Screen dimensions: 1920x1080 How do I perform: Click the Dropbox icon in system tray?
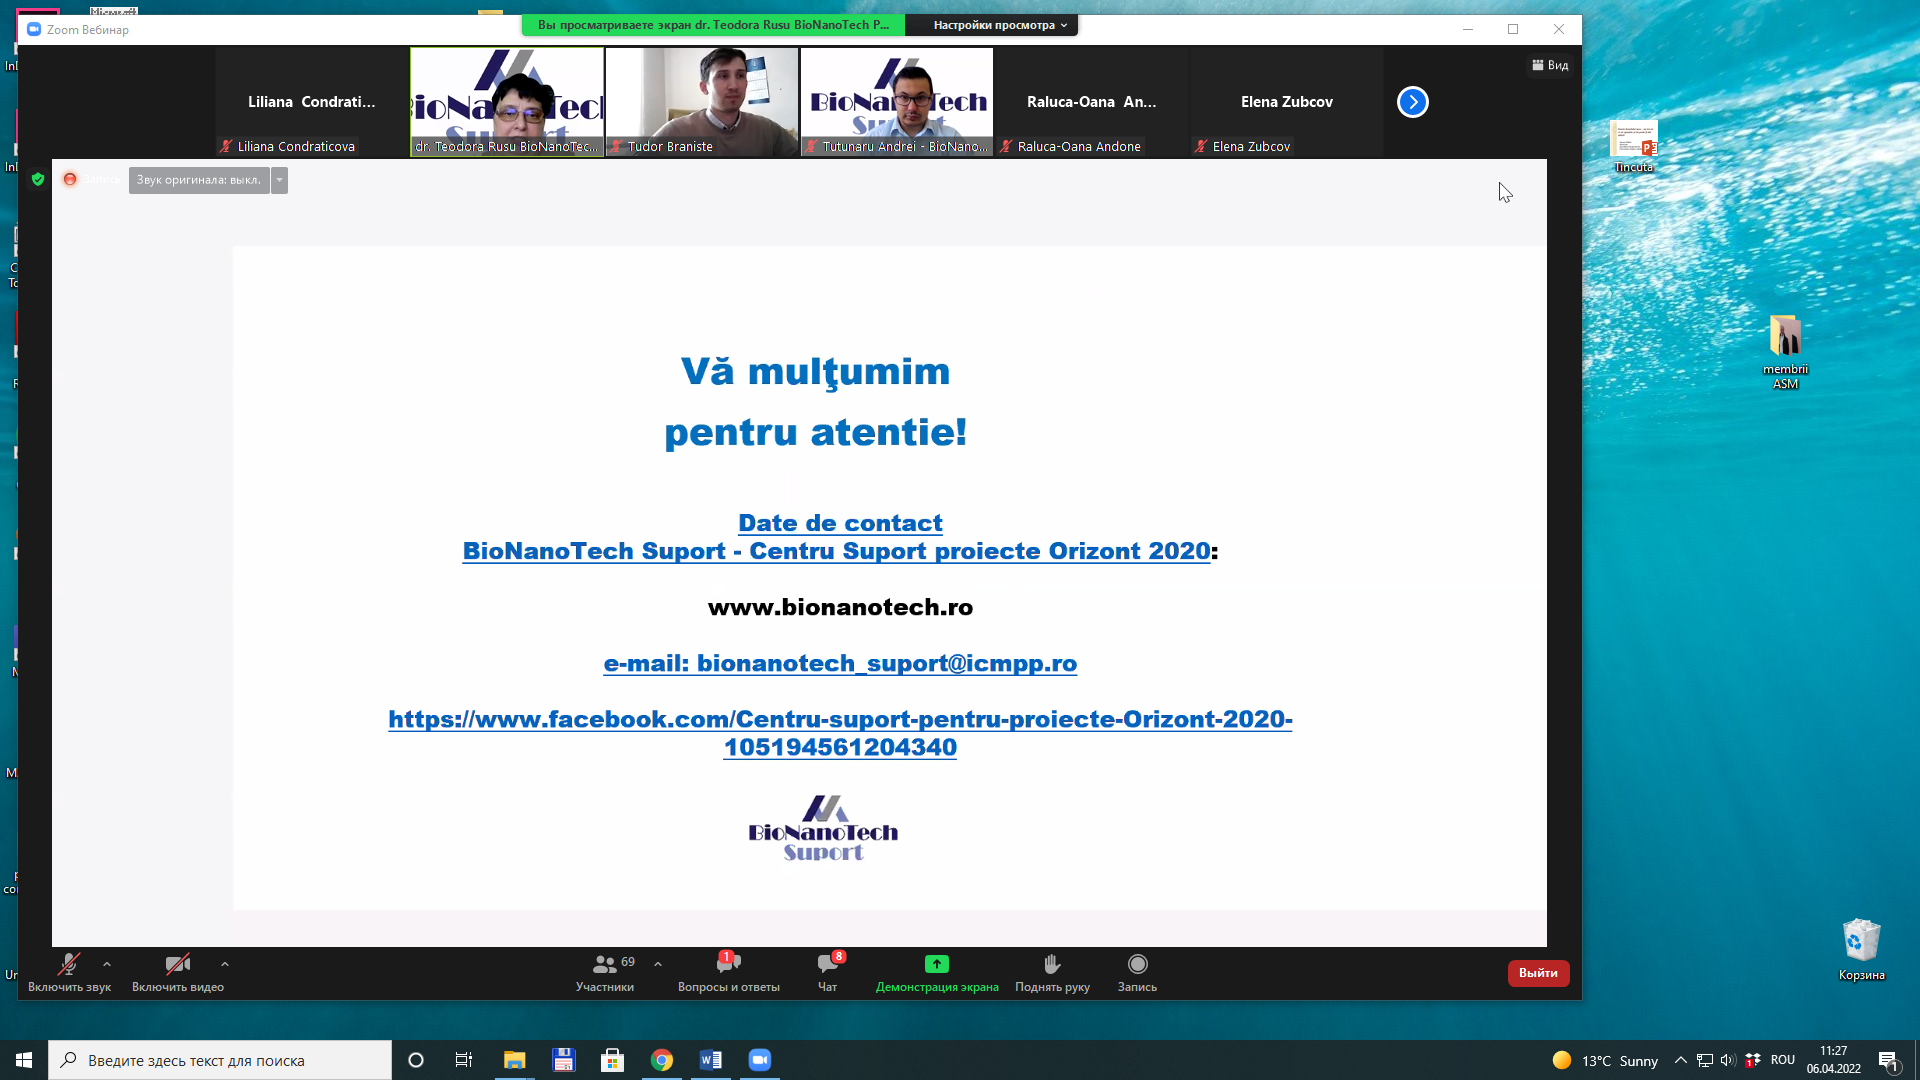pos(1753,1060)
